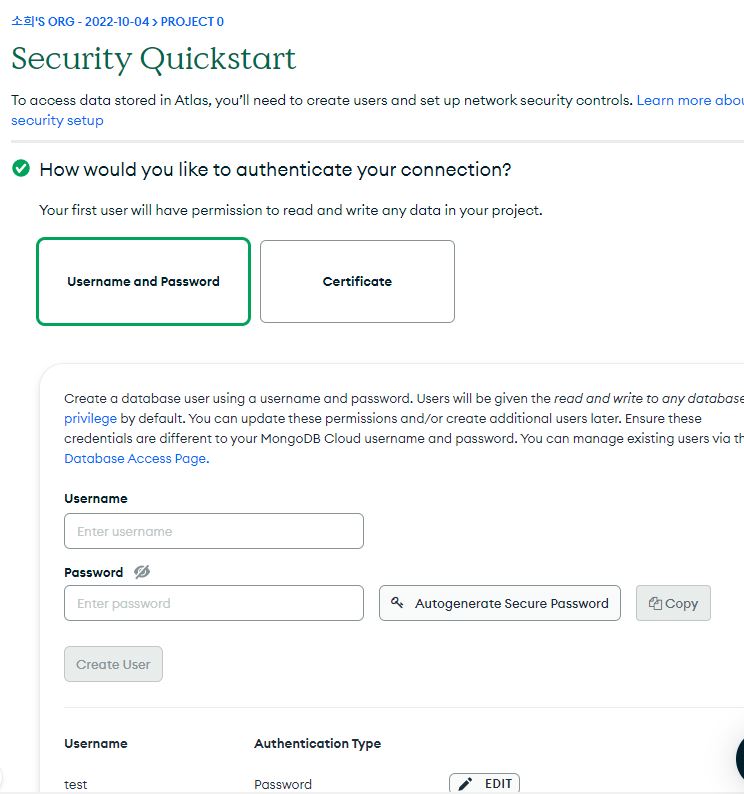Click the Enter username field

pos(213,531)
